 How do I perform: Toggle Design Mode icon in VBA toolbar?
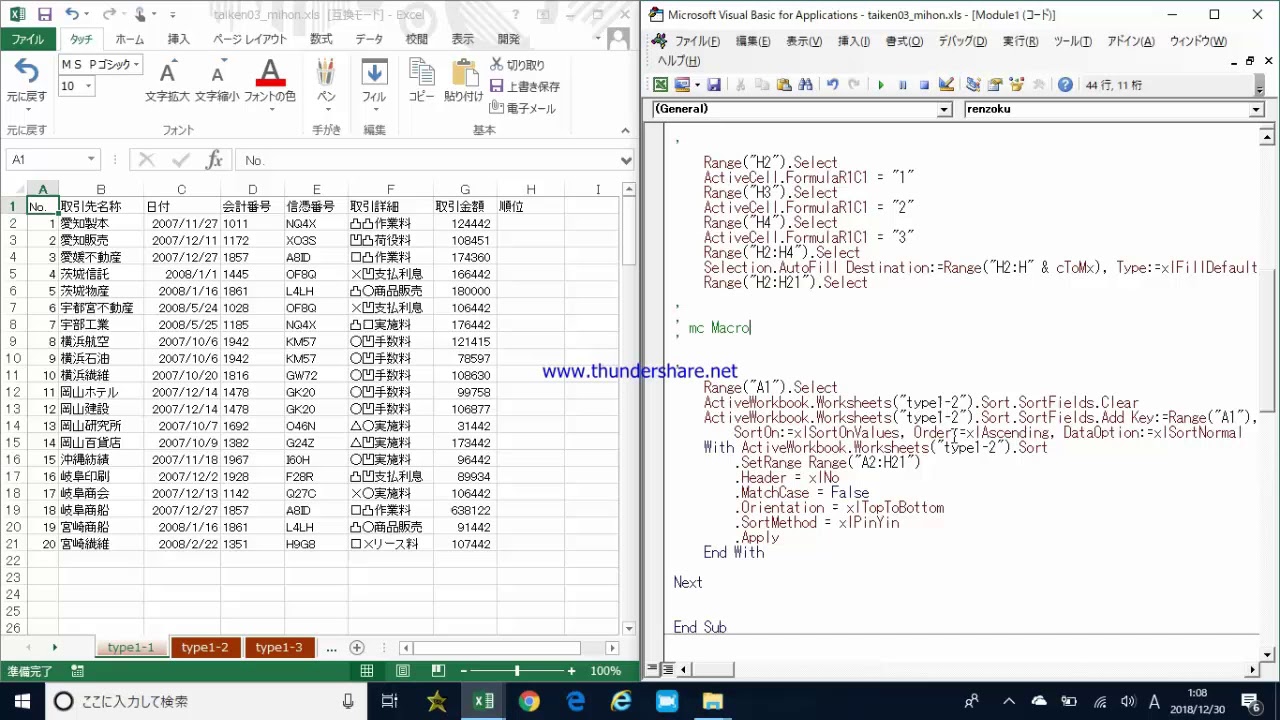946,85
